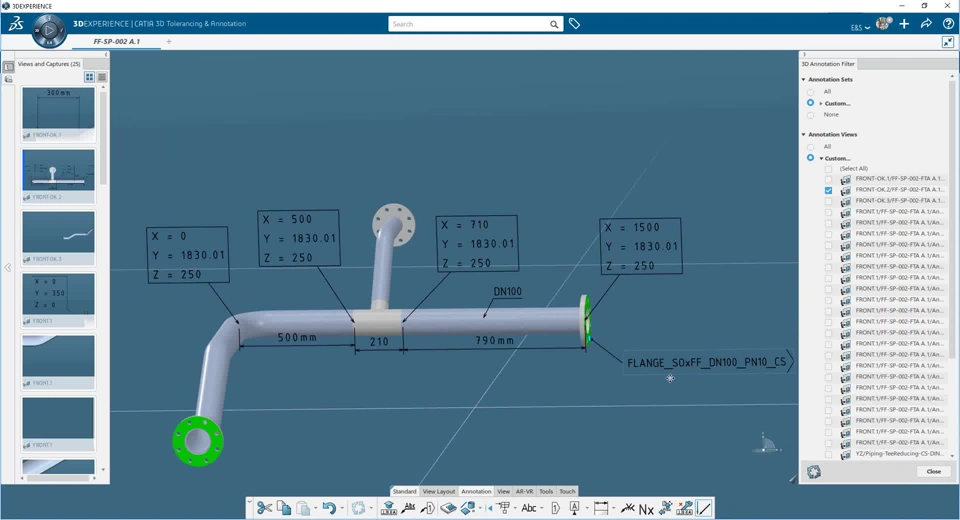Select Custom radio under Annotation Views
Screen dimensions: 960x520
[x=811, y=158]
